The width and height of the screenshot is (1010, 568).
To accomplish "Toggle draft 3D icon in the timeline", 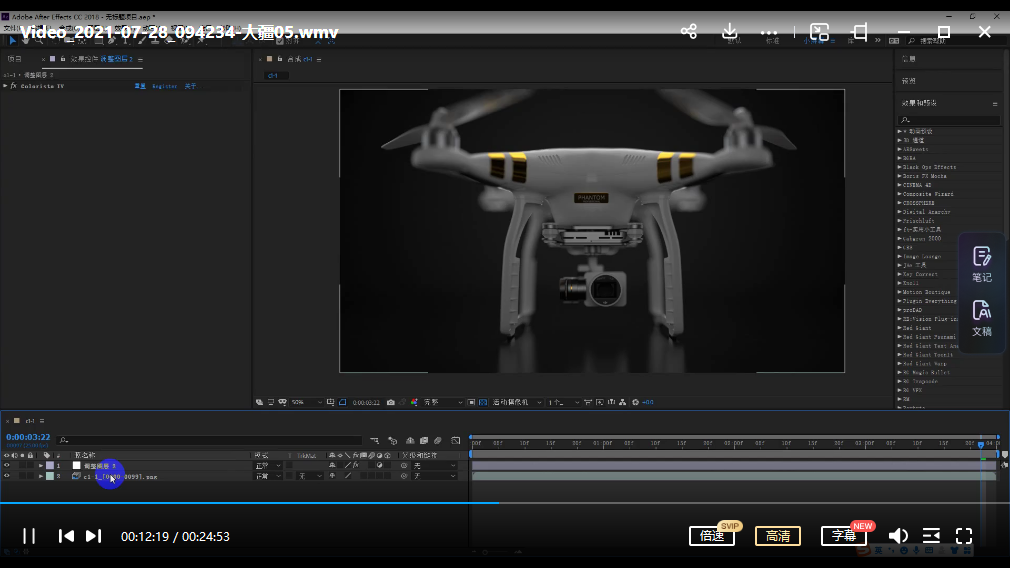I will (x=392, y=440).
